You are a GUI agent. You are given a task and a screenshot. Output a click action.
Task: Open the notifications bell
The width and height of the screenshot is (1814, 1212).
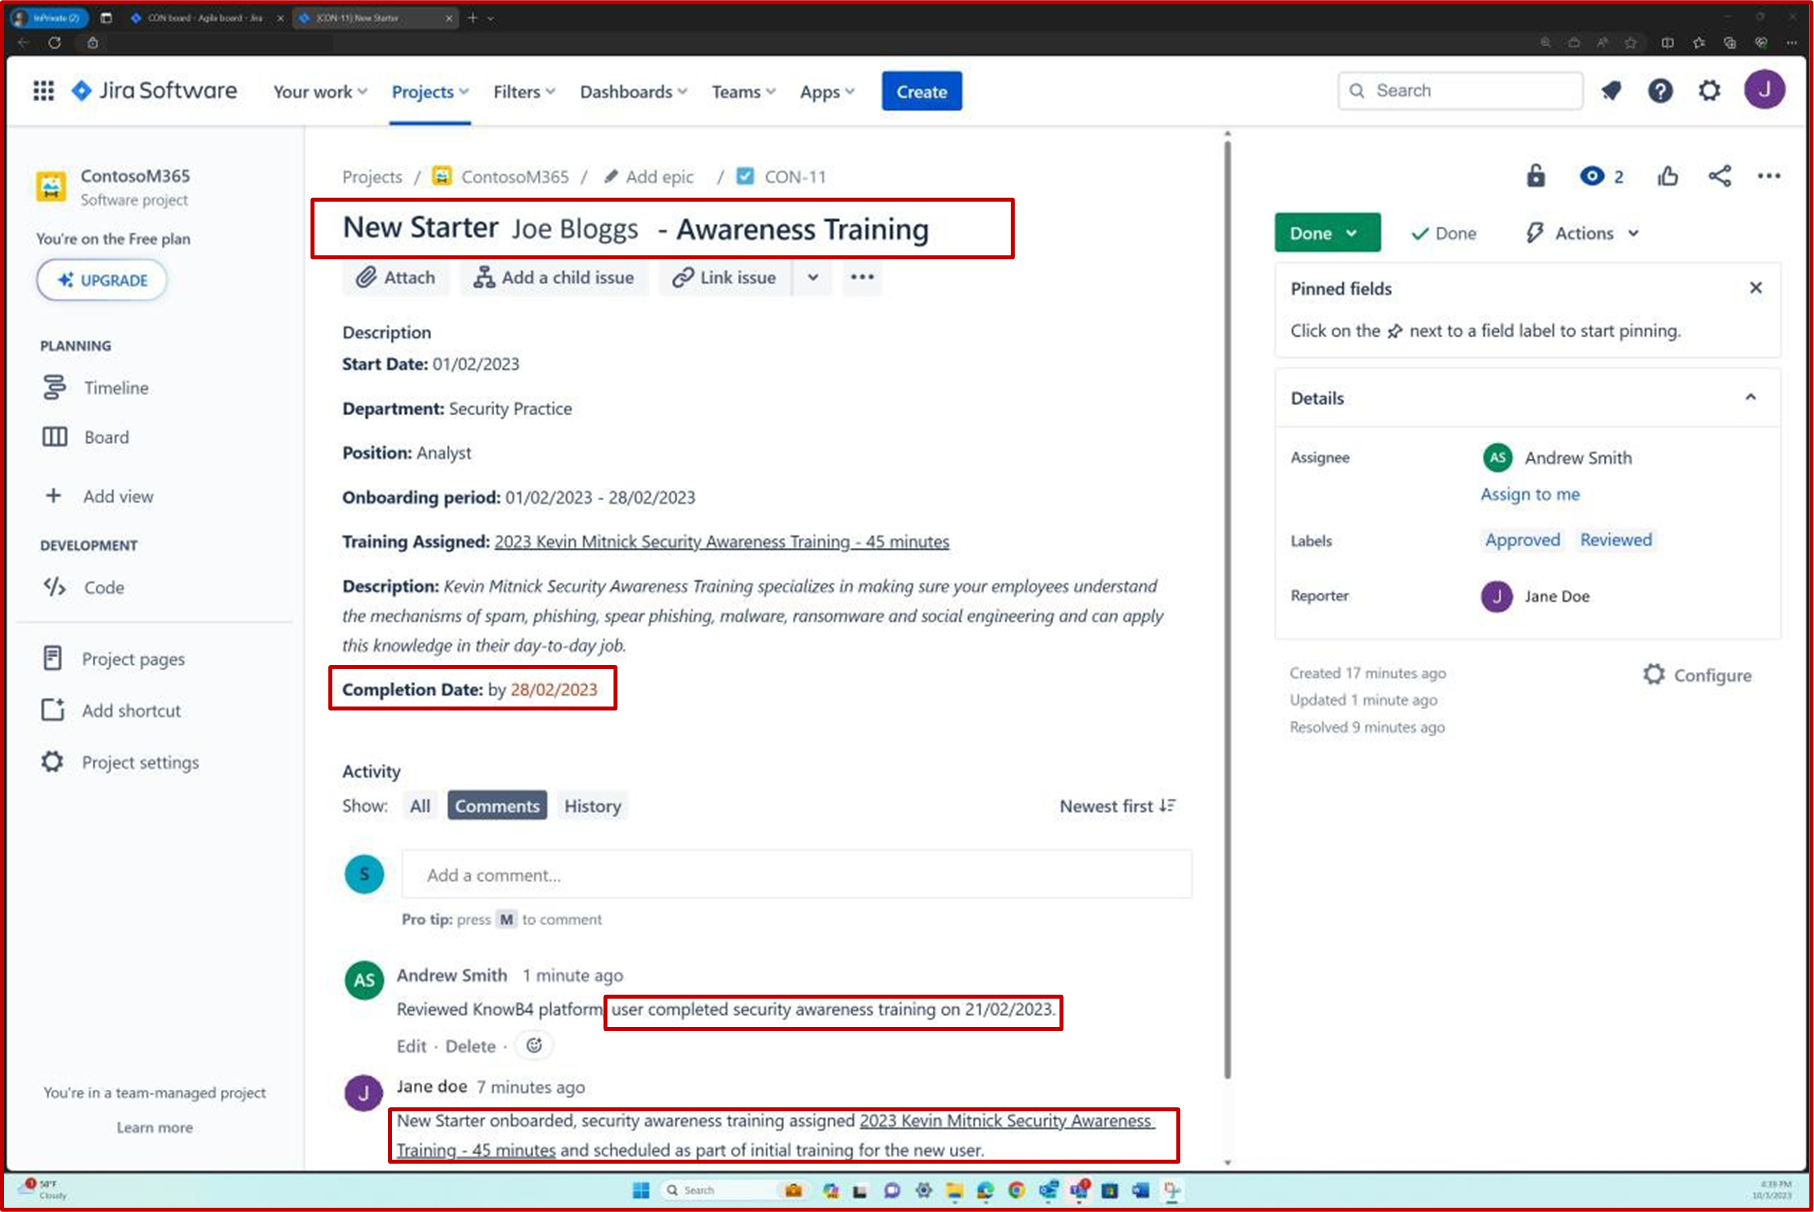point(1610,90)
